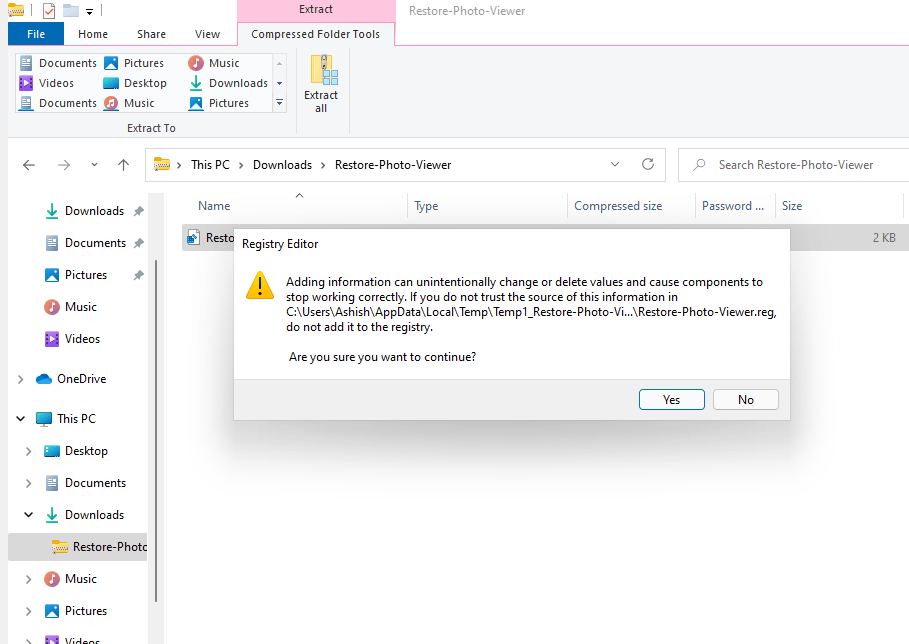Select OneDrive in the navigation pane

pyautogui.click(x=71, y=379)
